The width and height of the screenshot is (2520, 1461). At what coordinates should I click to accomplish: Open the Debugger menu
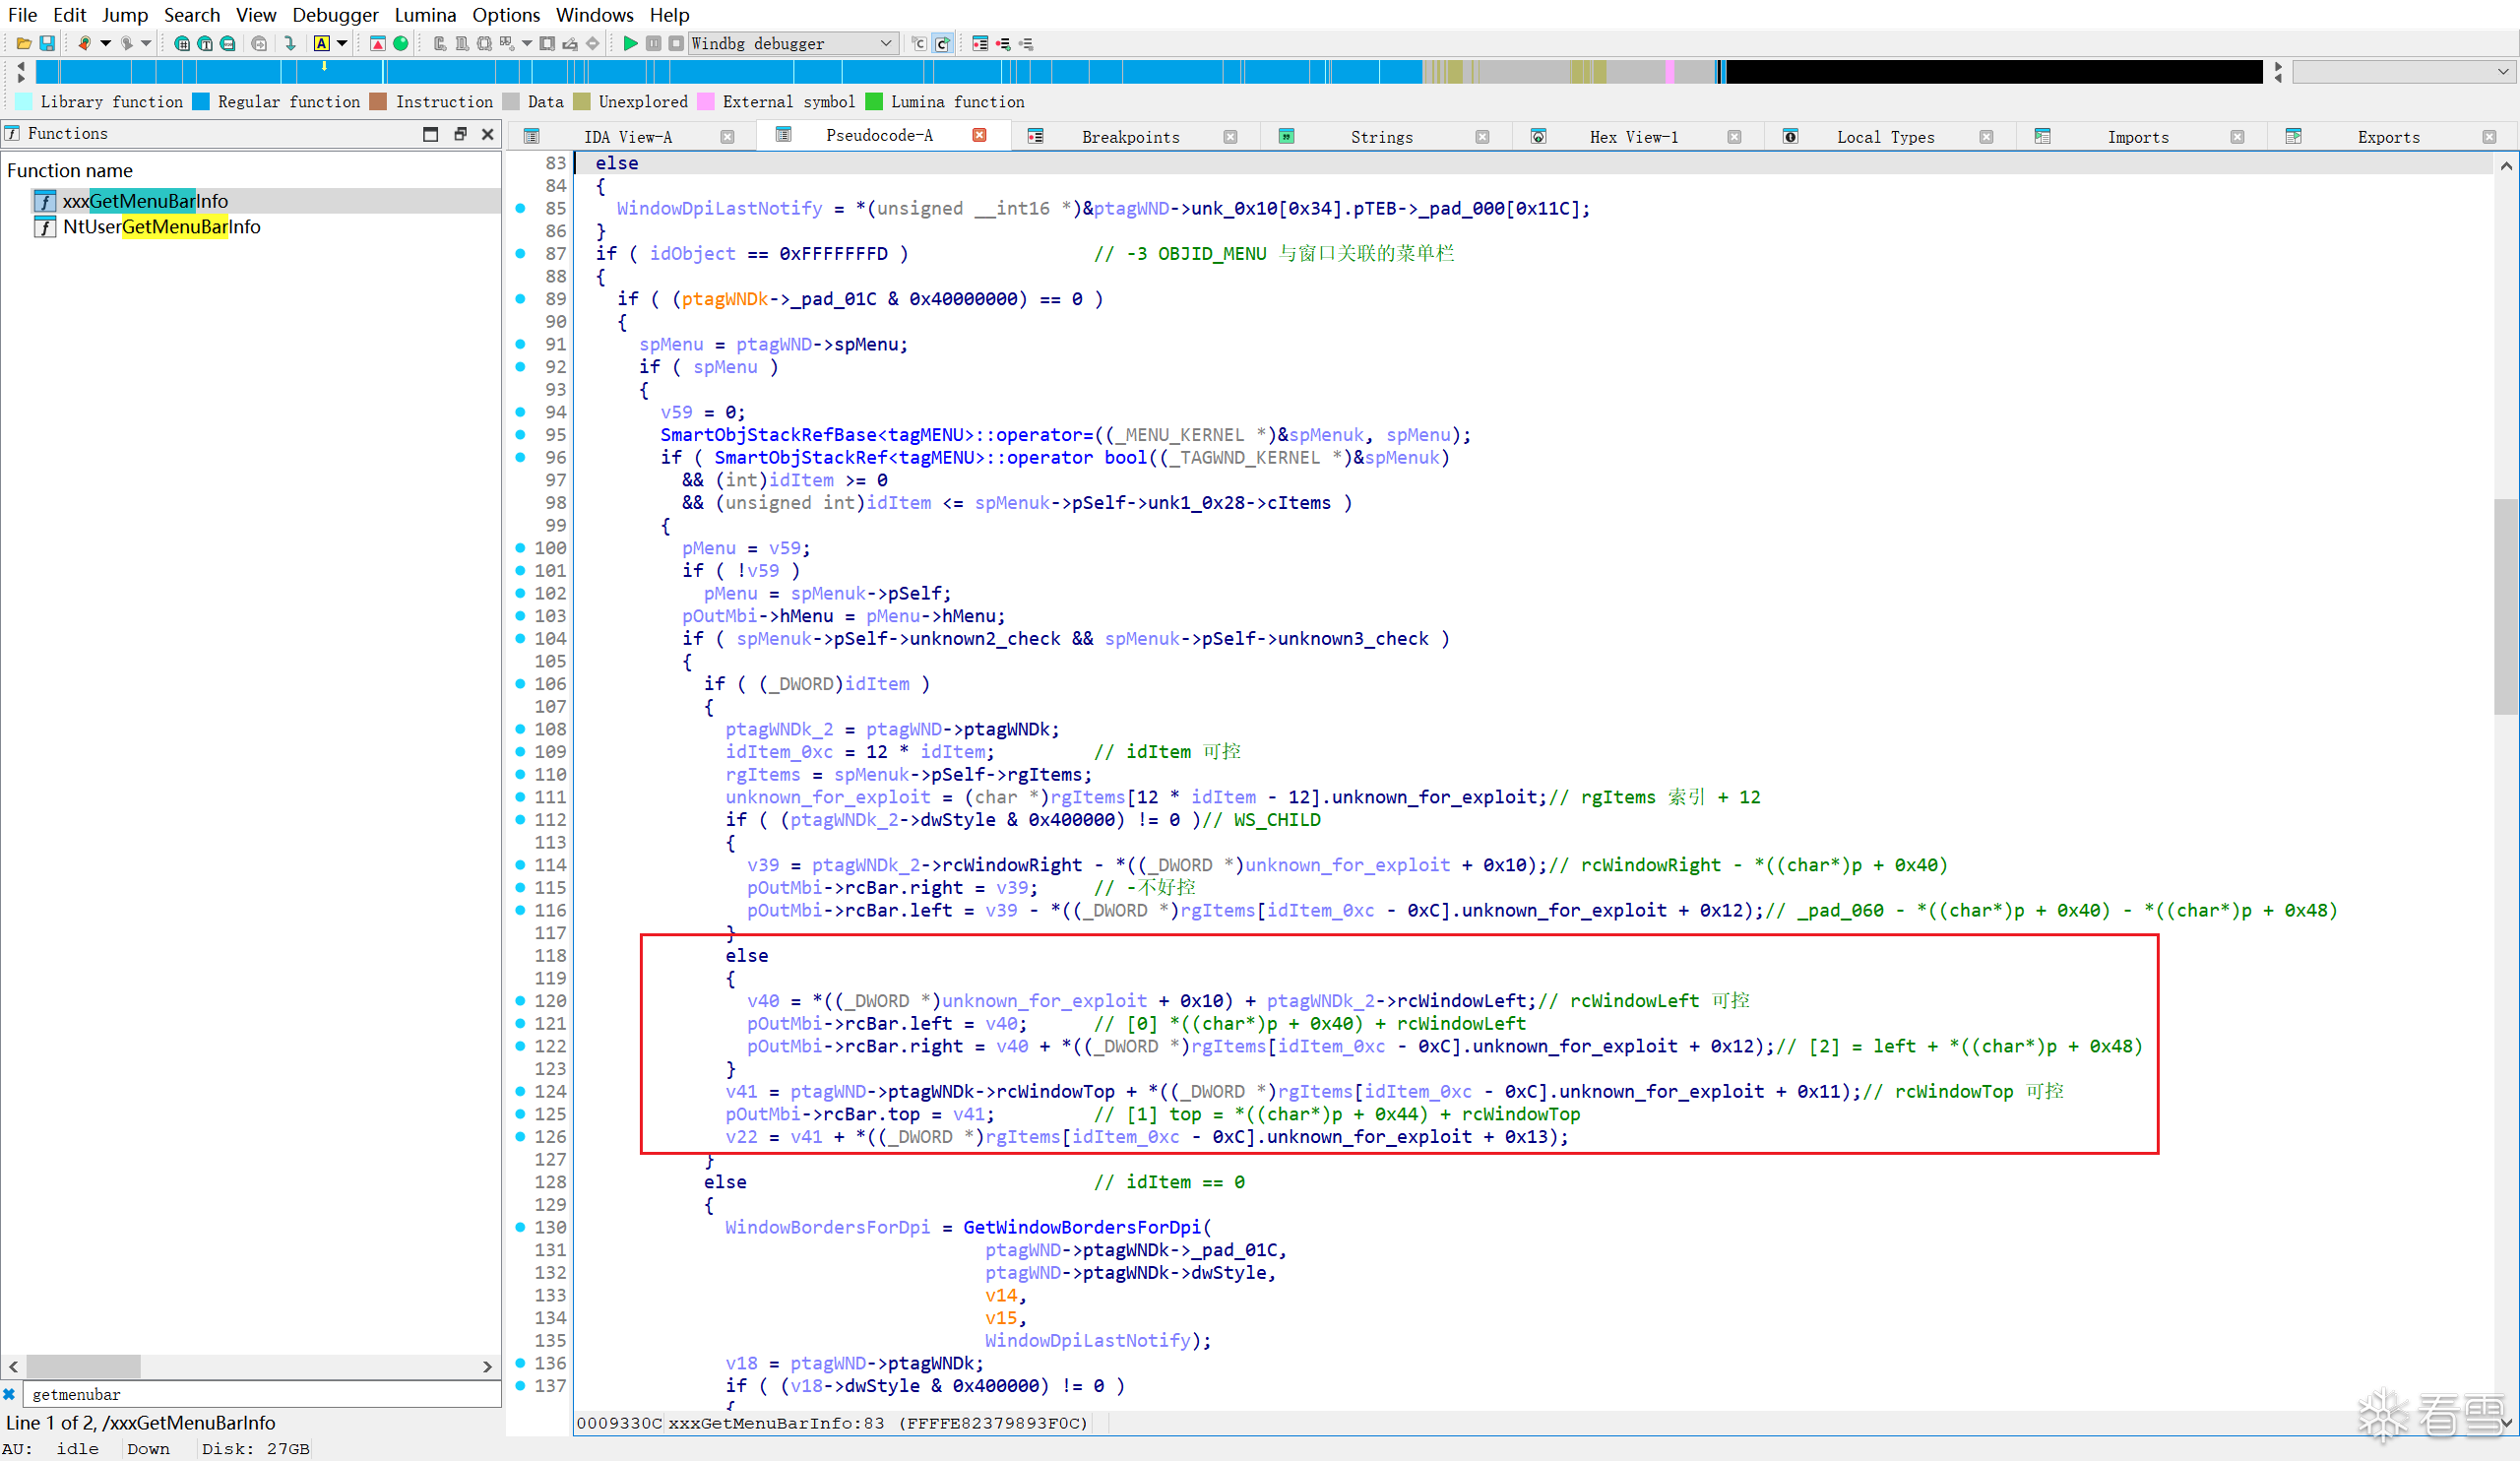point(335,14)
